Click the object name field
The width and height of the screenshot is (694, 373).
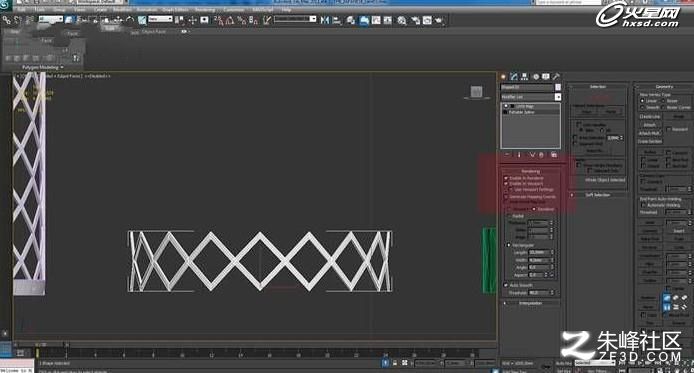527,87
